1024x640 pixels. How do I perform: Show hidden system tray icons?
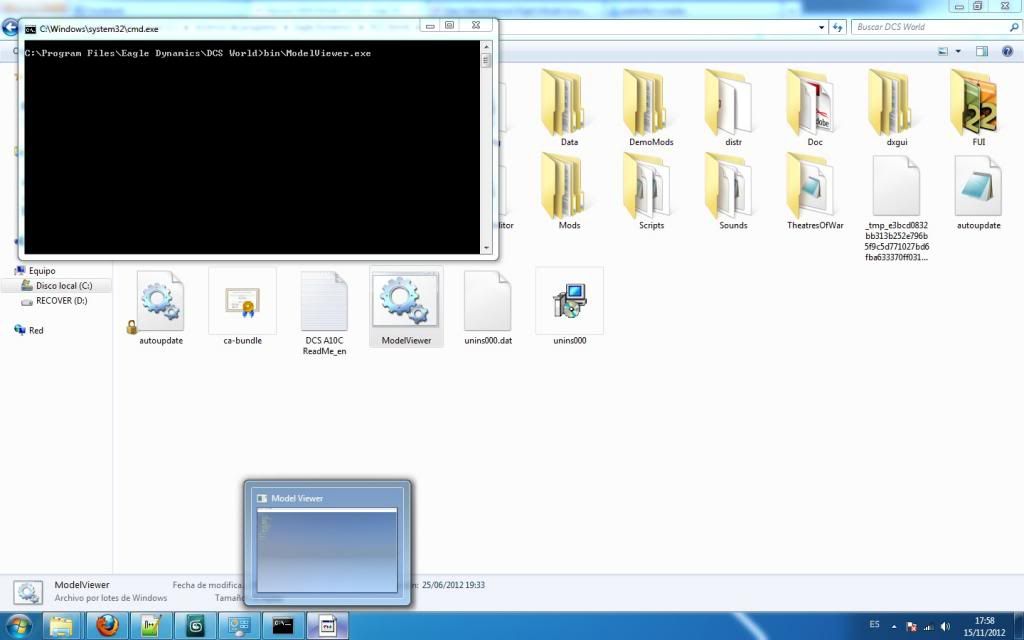895,626
